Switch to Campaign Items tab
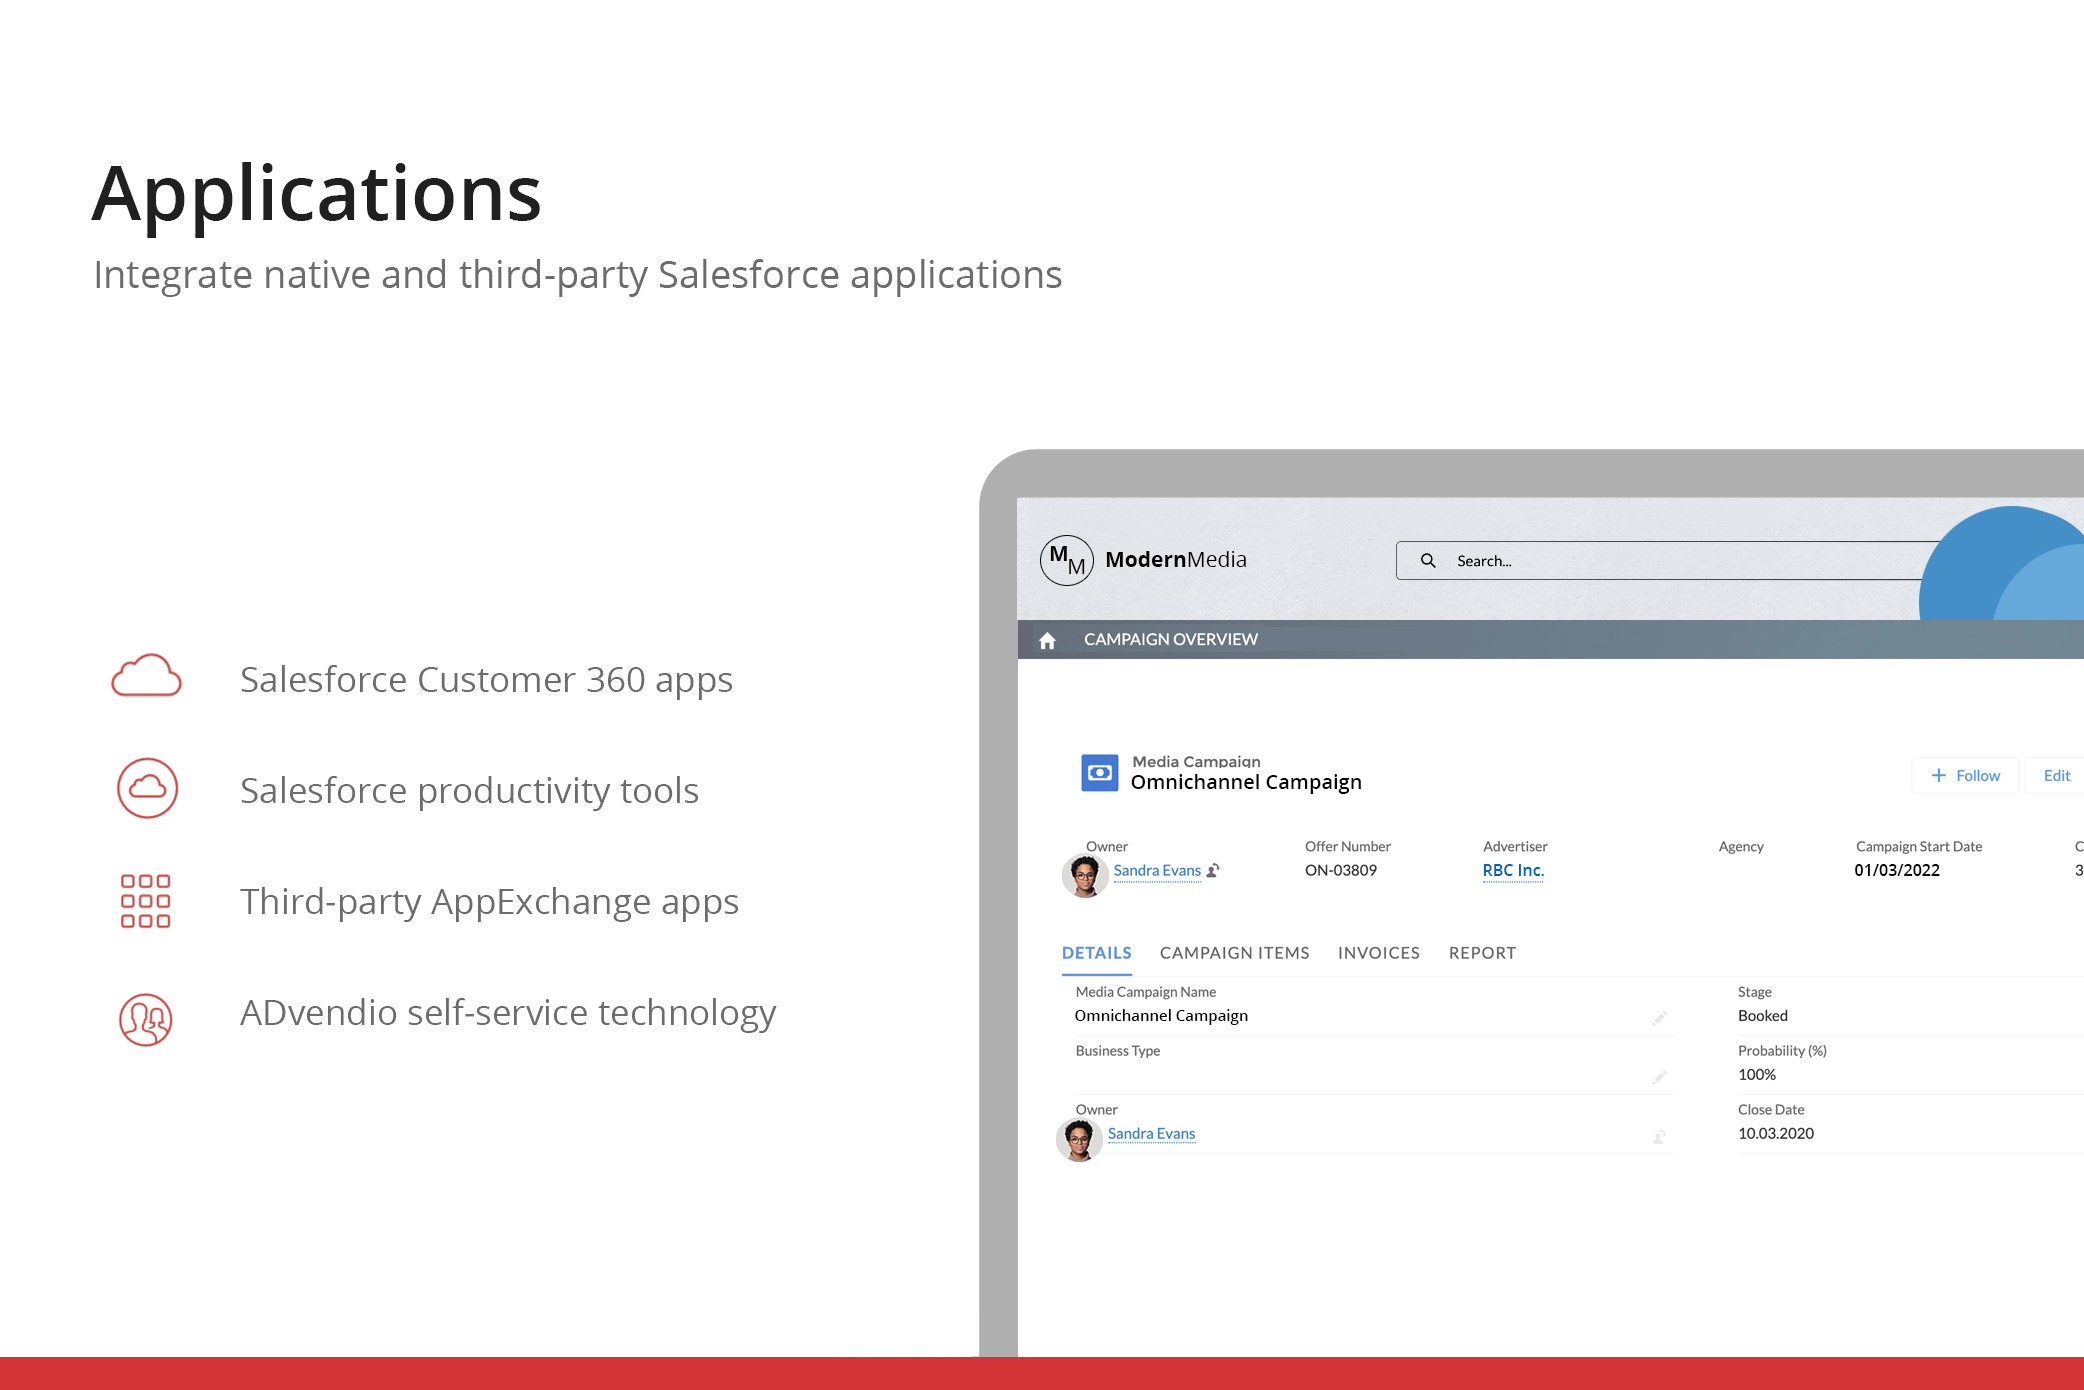Image resolution: width=2084 pixels, height=1390 pixels. tap(1234, 953)
